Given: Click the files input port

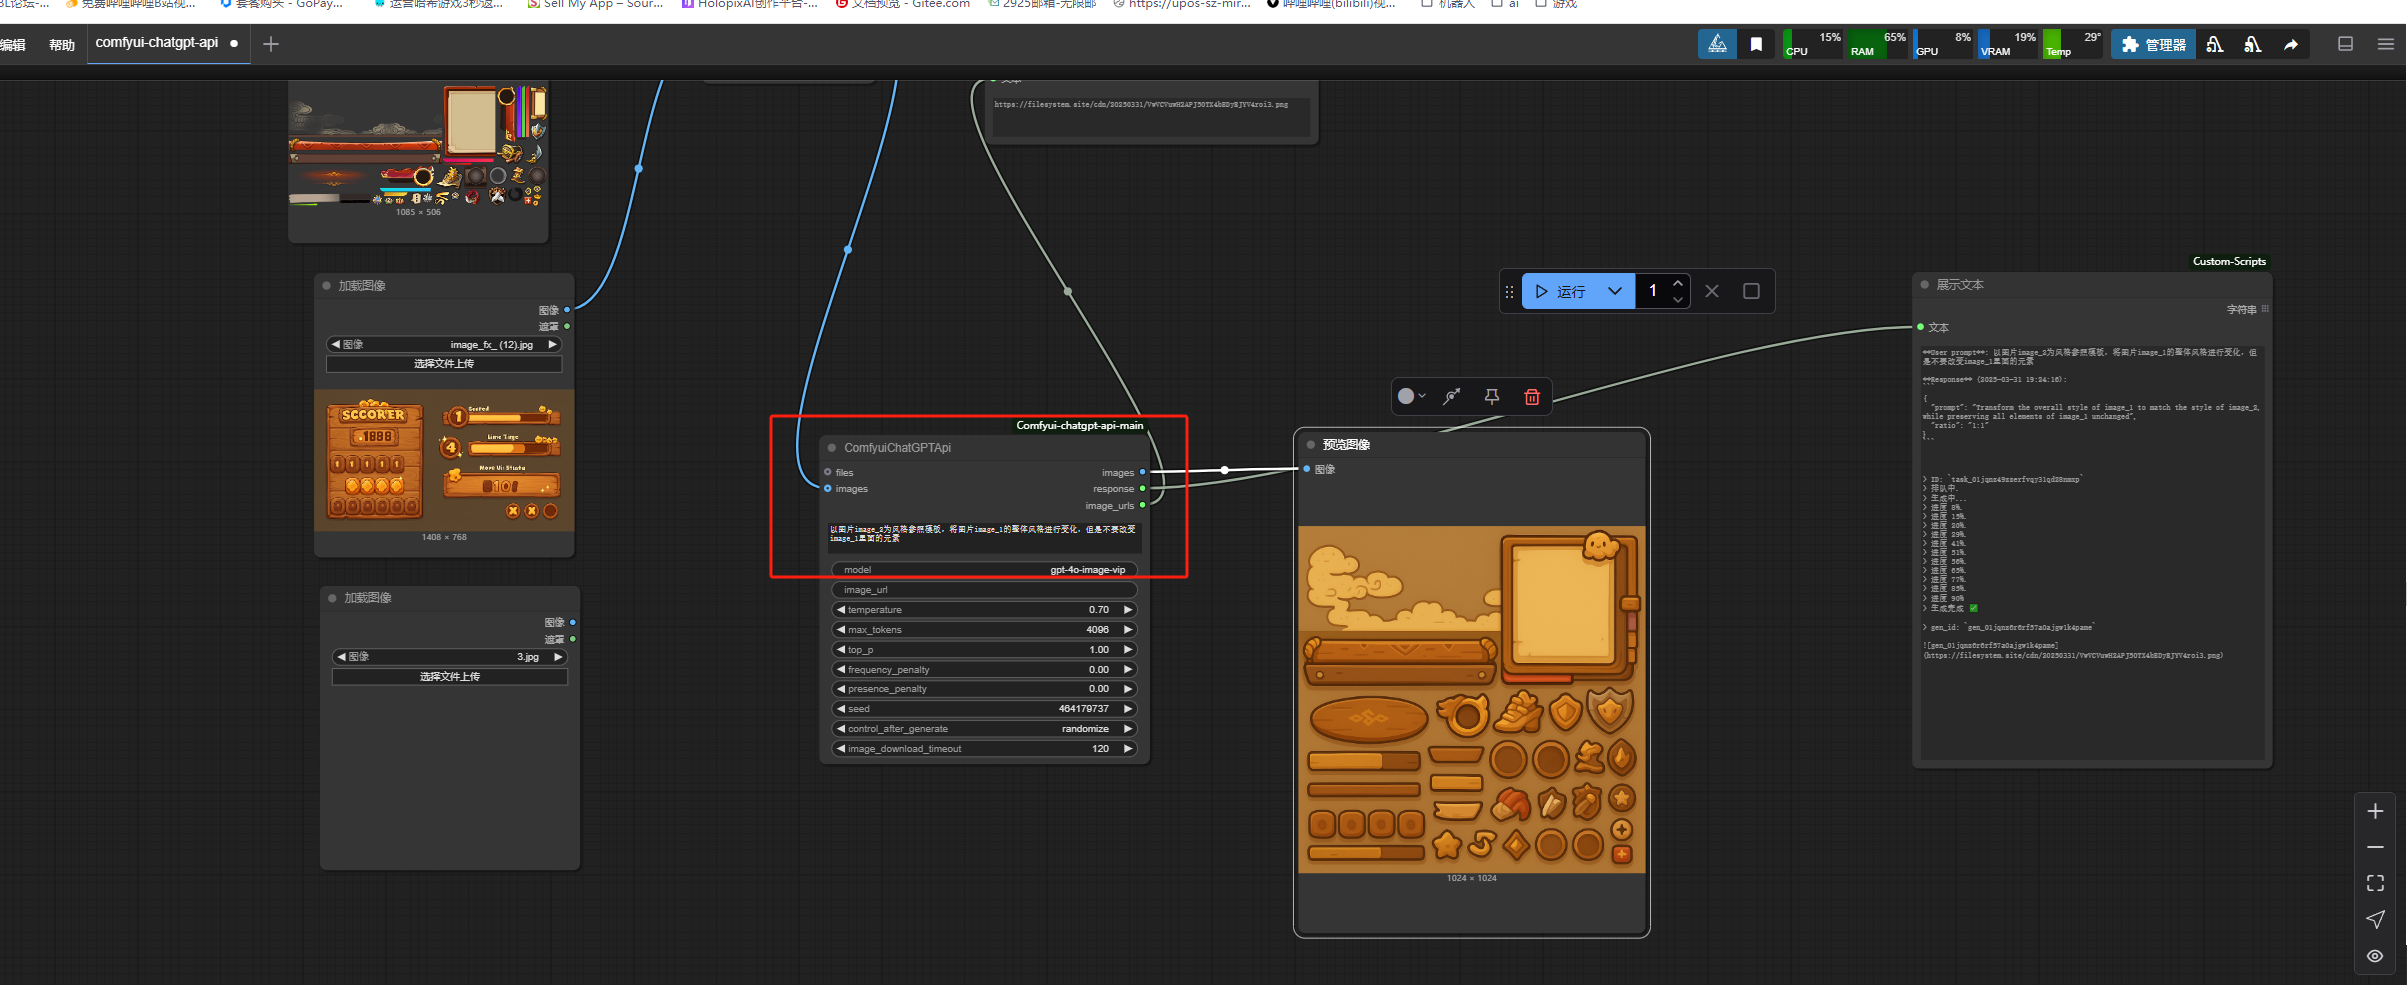Looking at the screenshot, I should (x=827, y=472).
